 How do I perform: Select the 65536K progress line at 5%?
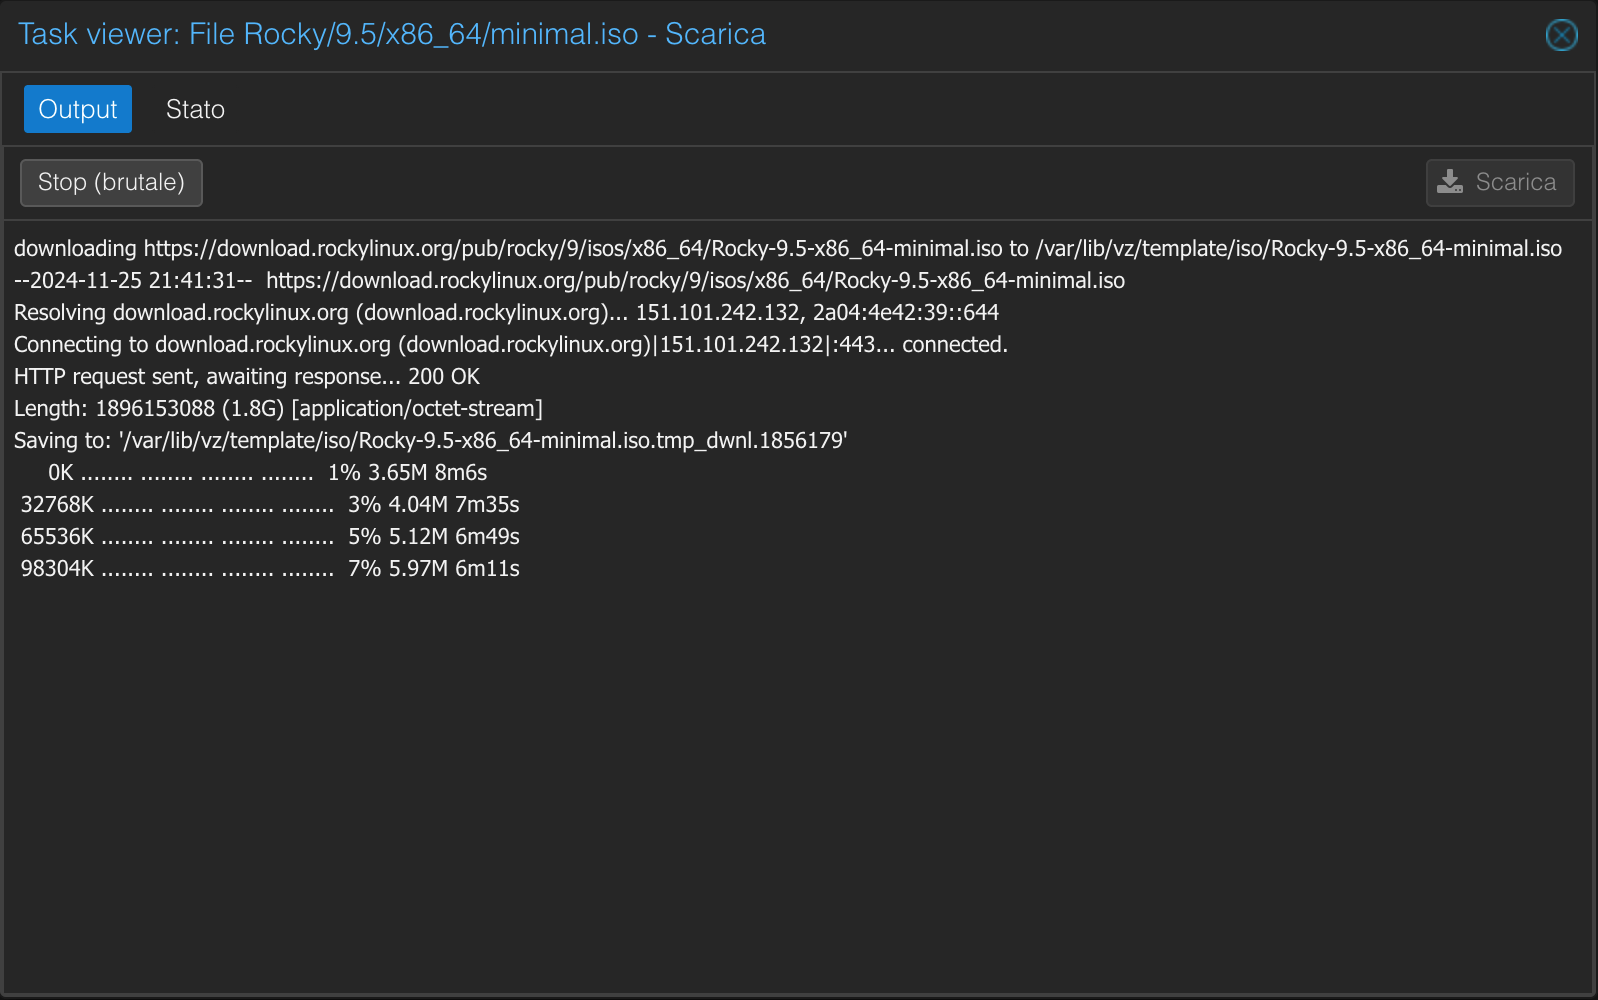click(x=270, y=536)
